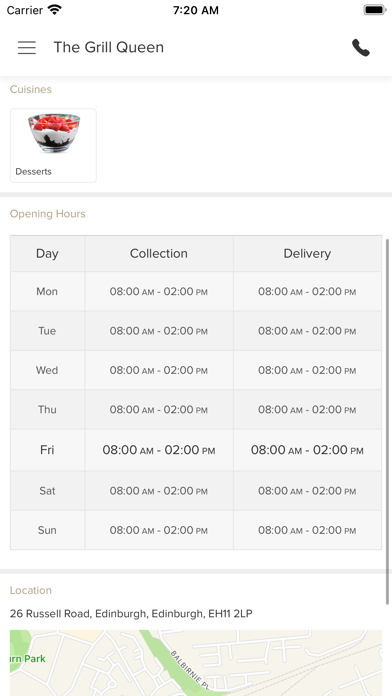Screen dimensions: 392x696
Task: Click the vertical scrollbar indicator
Action: coord(388,422)
